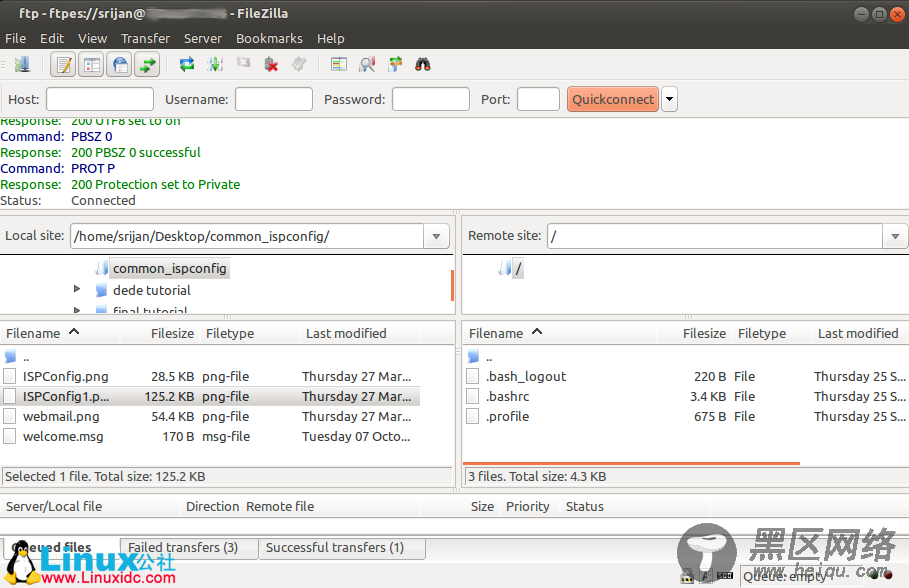Sort remote files by Filesize column
The height and width of the screenshot is (588, 909).
(694, 333)
